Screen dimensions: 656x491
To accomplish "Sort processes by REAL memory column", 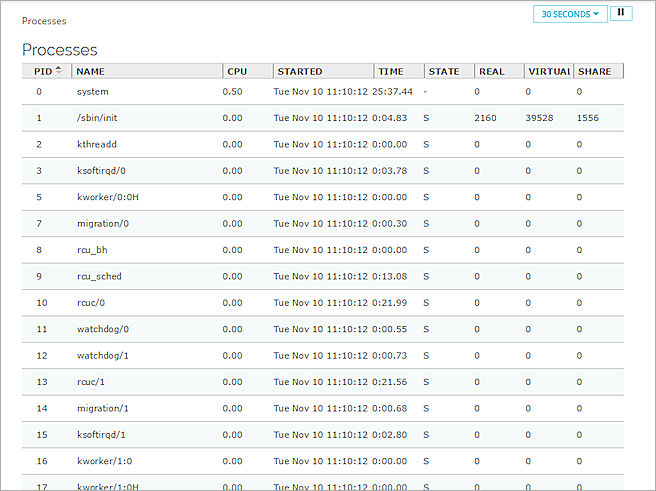I will click(x=492, y=72).
